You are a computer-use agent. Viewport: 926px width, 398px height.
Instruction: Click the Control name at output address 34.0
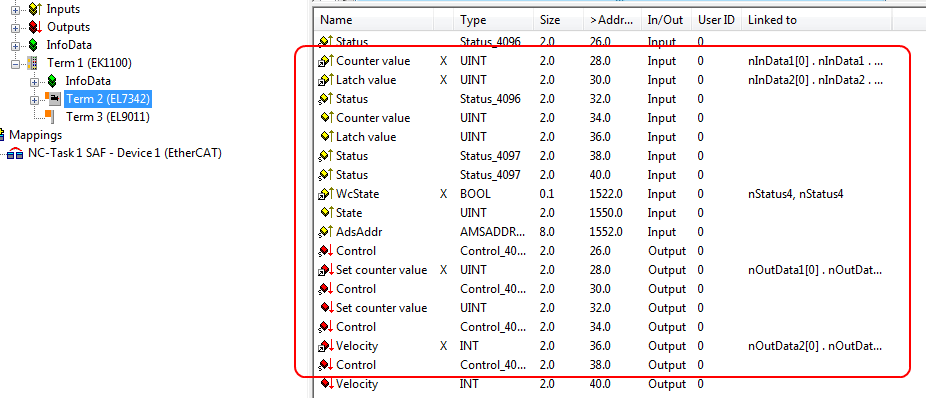coord(356,327)
